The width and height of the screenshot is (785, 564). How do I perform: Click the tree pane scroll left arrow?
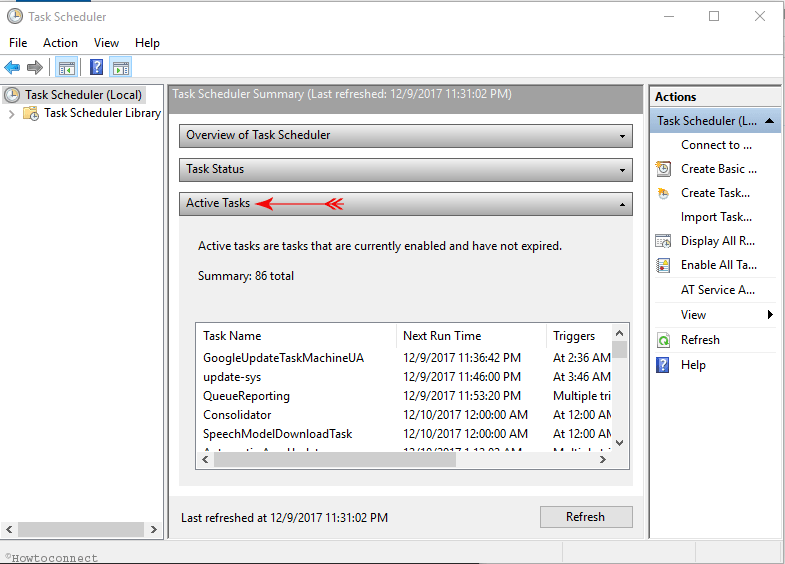pyautogui.click(x=9, y=529)
